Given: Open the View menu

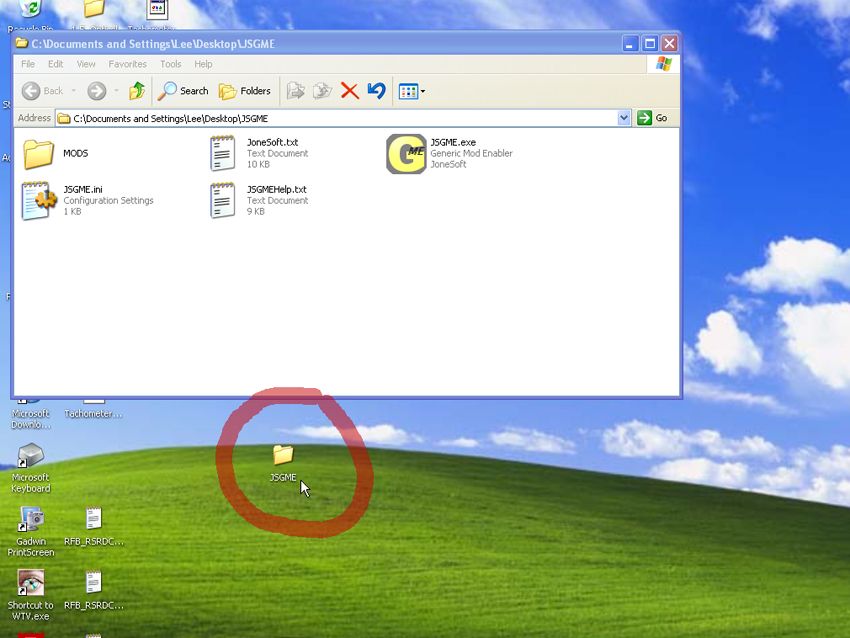Looking at the screenshot, I should pos(86,64).
